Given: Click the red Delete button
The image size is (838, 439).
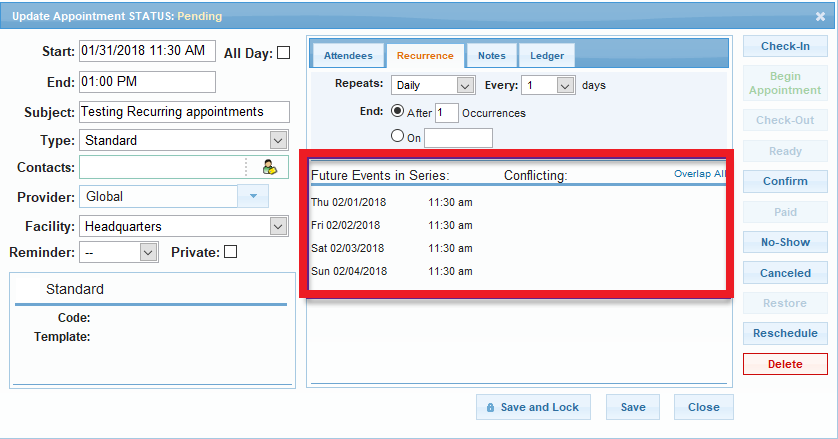Looking at the screenshot, I should click(x=785, y=364).
